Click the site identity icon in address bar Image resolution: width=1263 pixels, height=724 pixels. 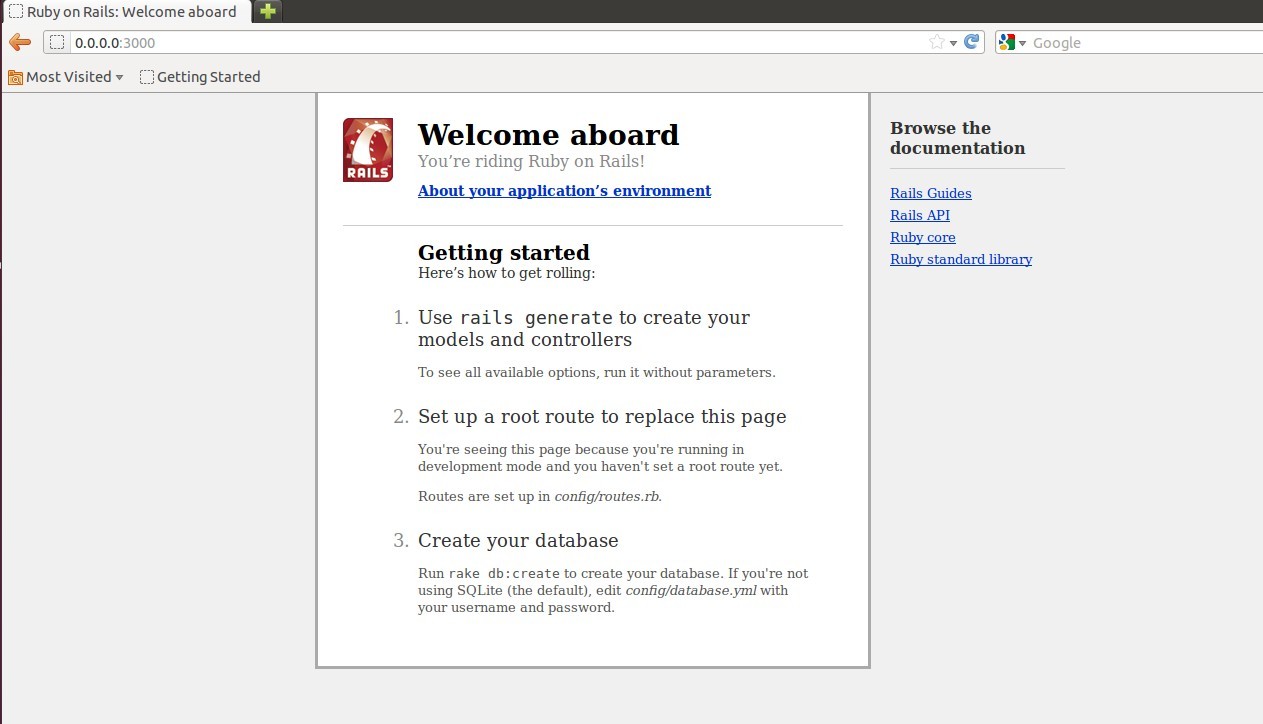click(58, 43)
